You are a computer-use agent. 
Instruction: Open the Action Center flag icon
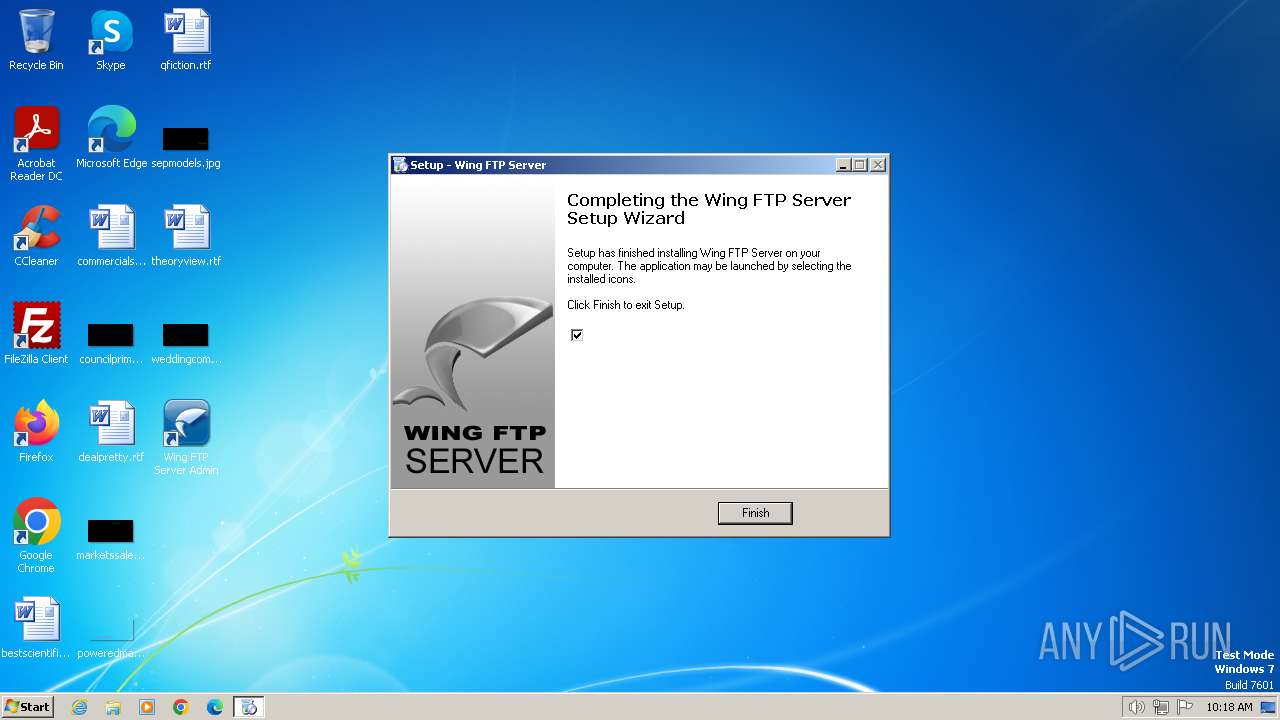(x=1185, y=707)
